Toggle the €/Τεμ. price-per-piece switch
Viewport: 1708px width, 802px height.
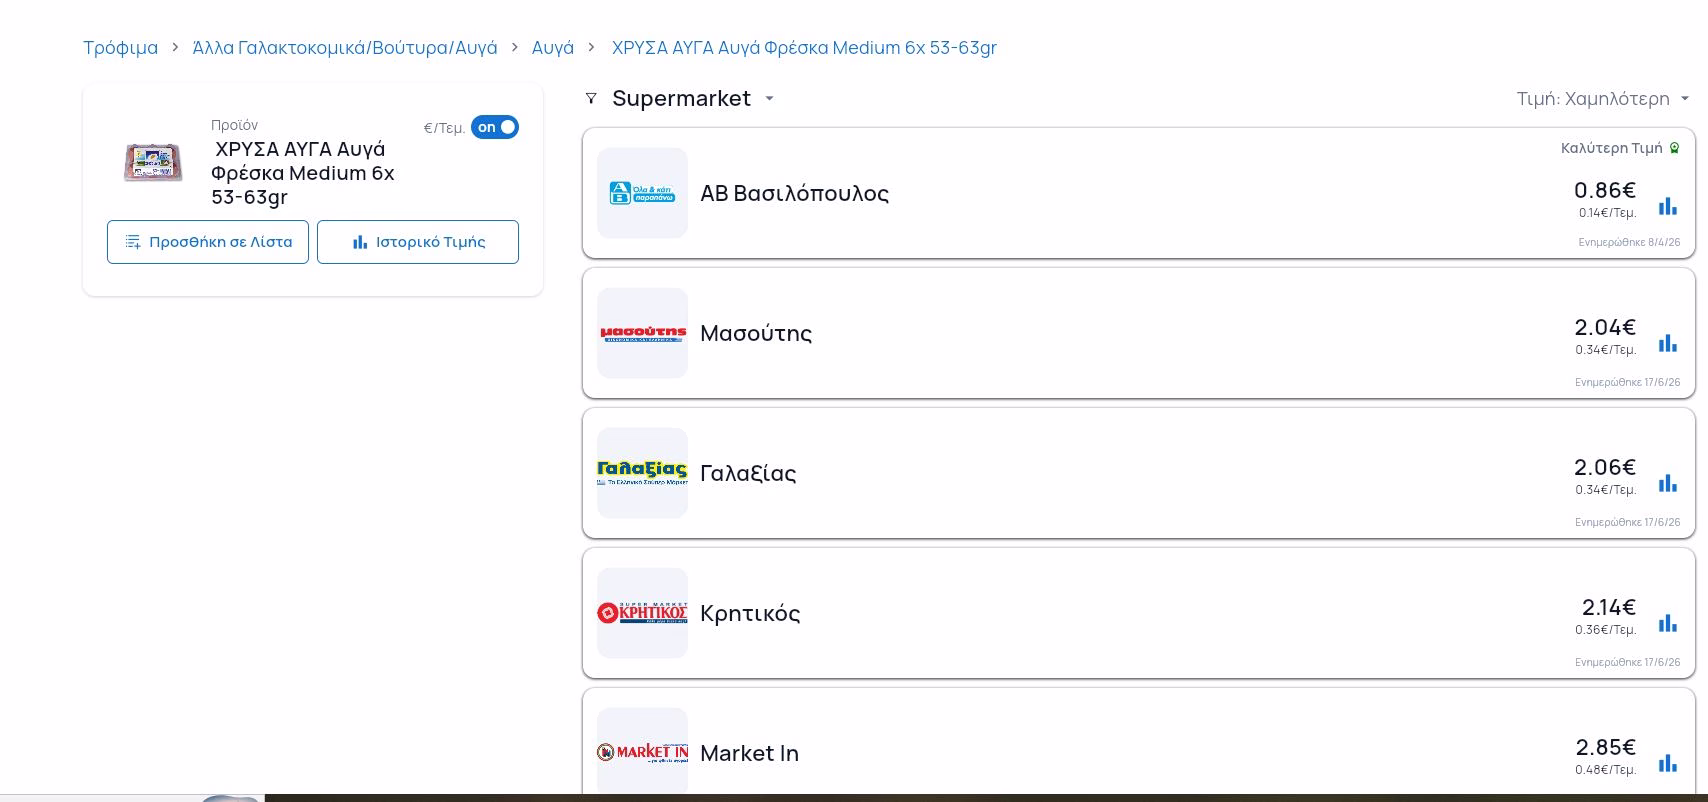point(495,127)
